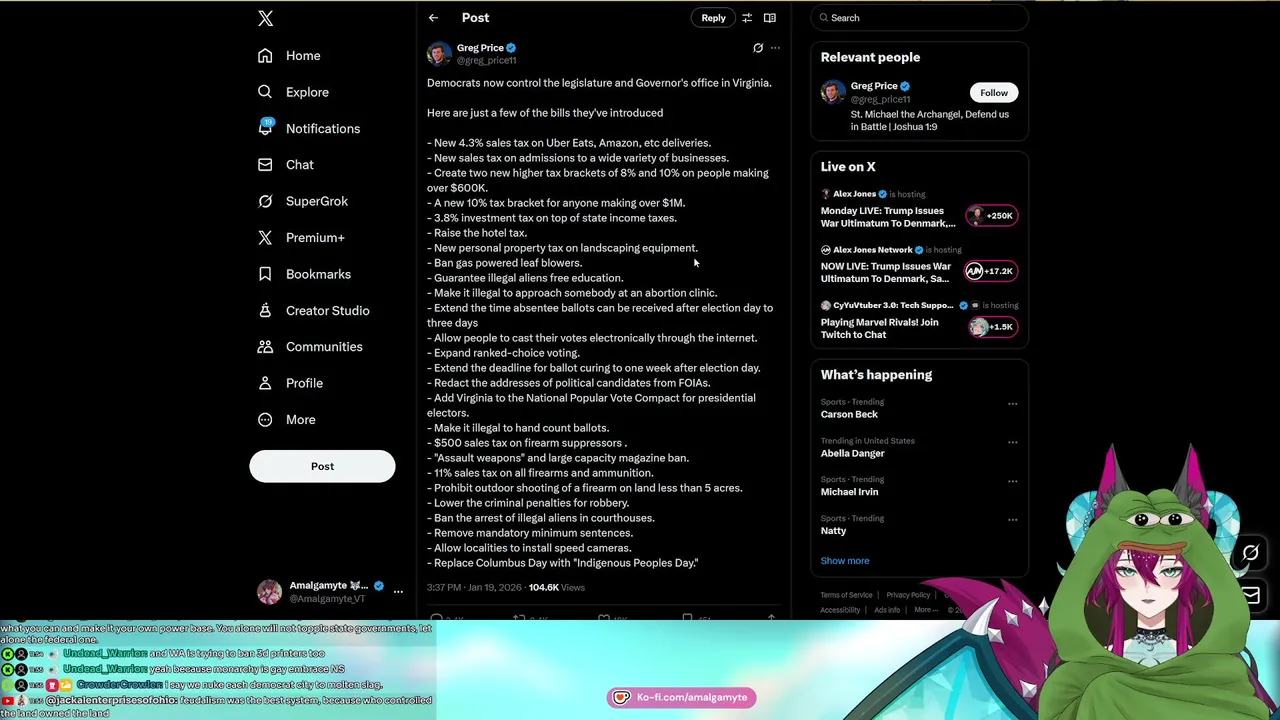Open account switcher three-dot menu for Amalgamyte

pyautogui.click(x=398, y=592)
